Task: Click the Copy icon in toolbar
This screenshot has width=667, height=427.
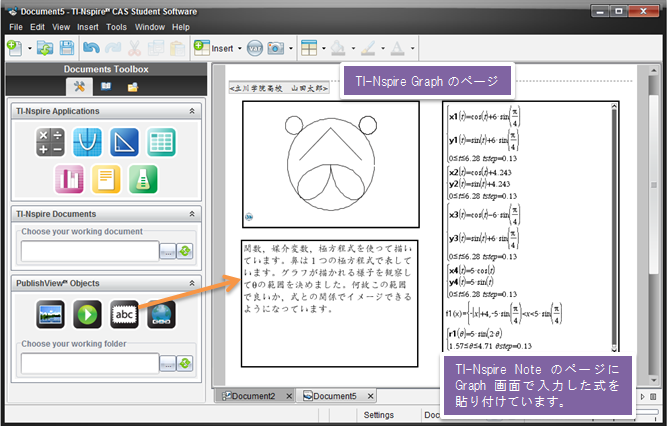Action: pyautogui.click(x=156, y=48)
